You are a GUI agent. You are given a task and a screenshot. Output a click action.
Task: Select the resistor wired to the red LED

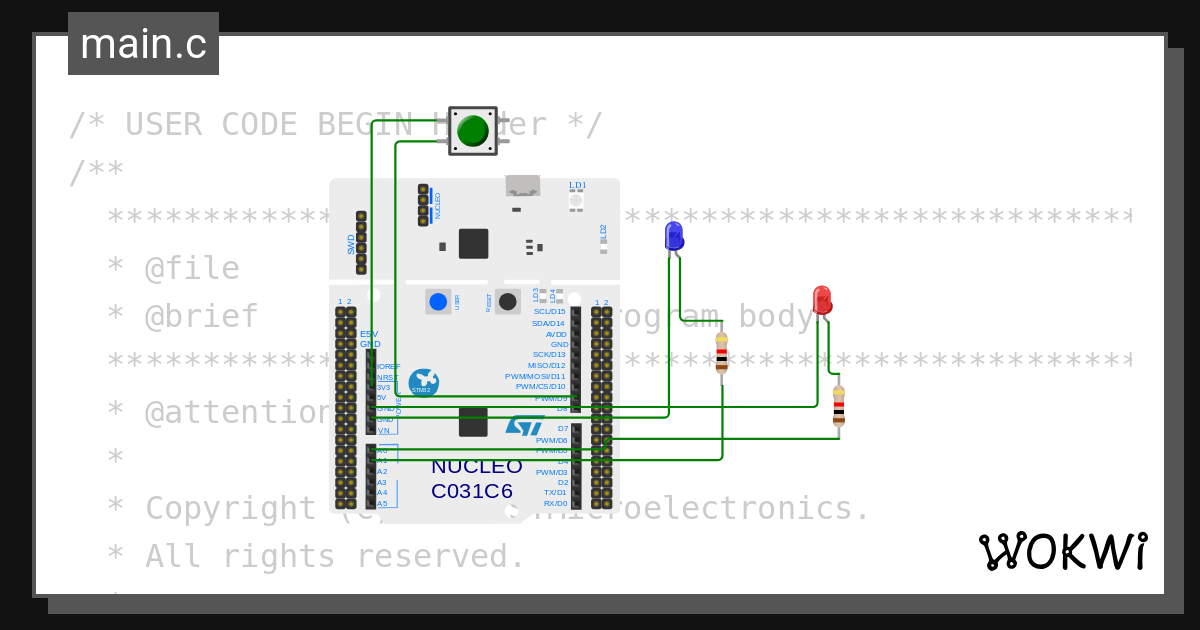coord(838,406)
